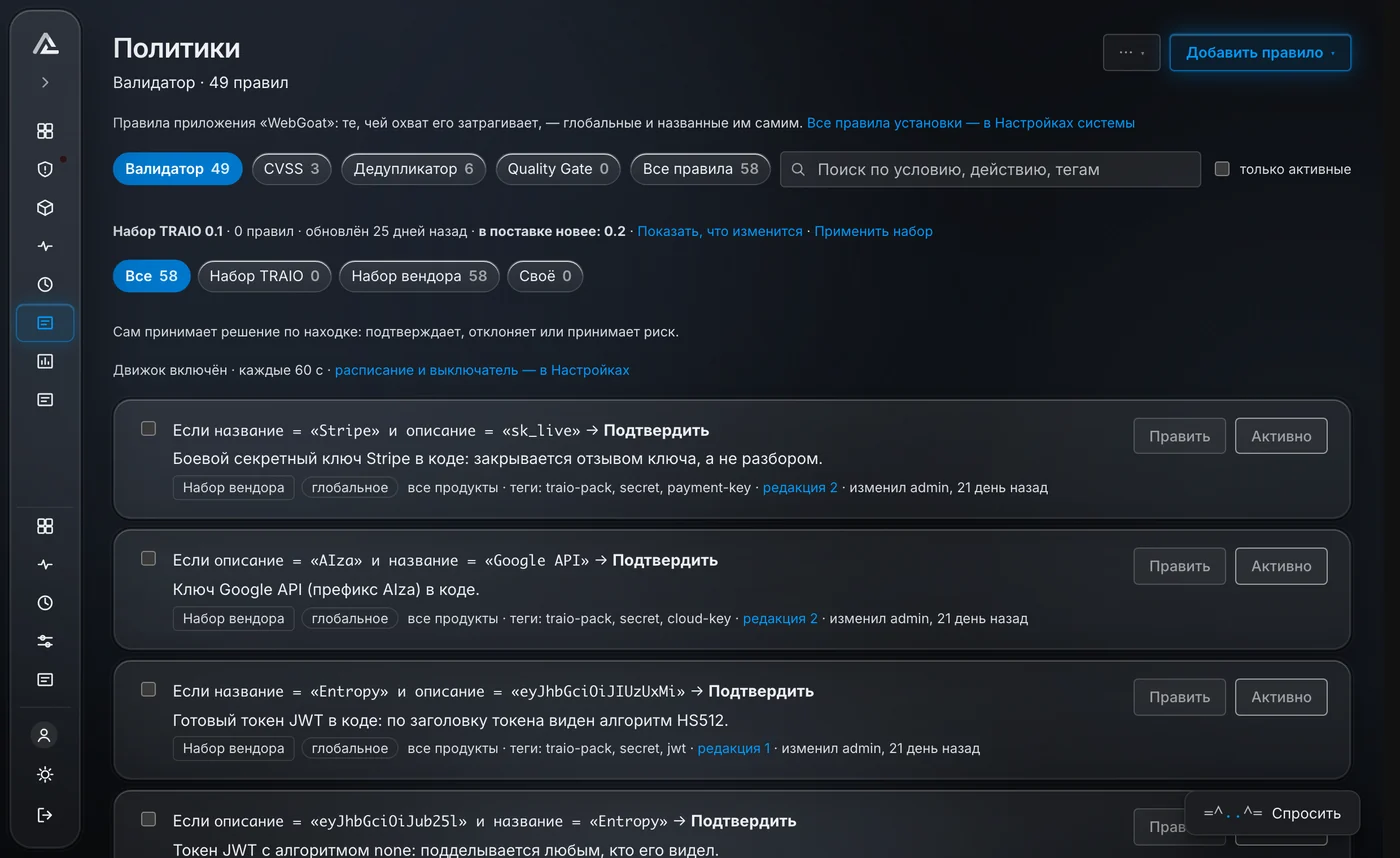Switch to the «Валидатор 49» tab
The image size is (1400, 858).
pyautogui.click(x=177, y=169)
